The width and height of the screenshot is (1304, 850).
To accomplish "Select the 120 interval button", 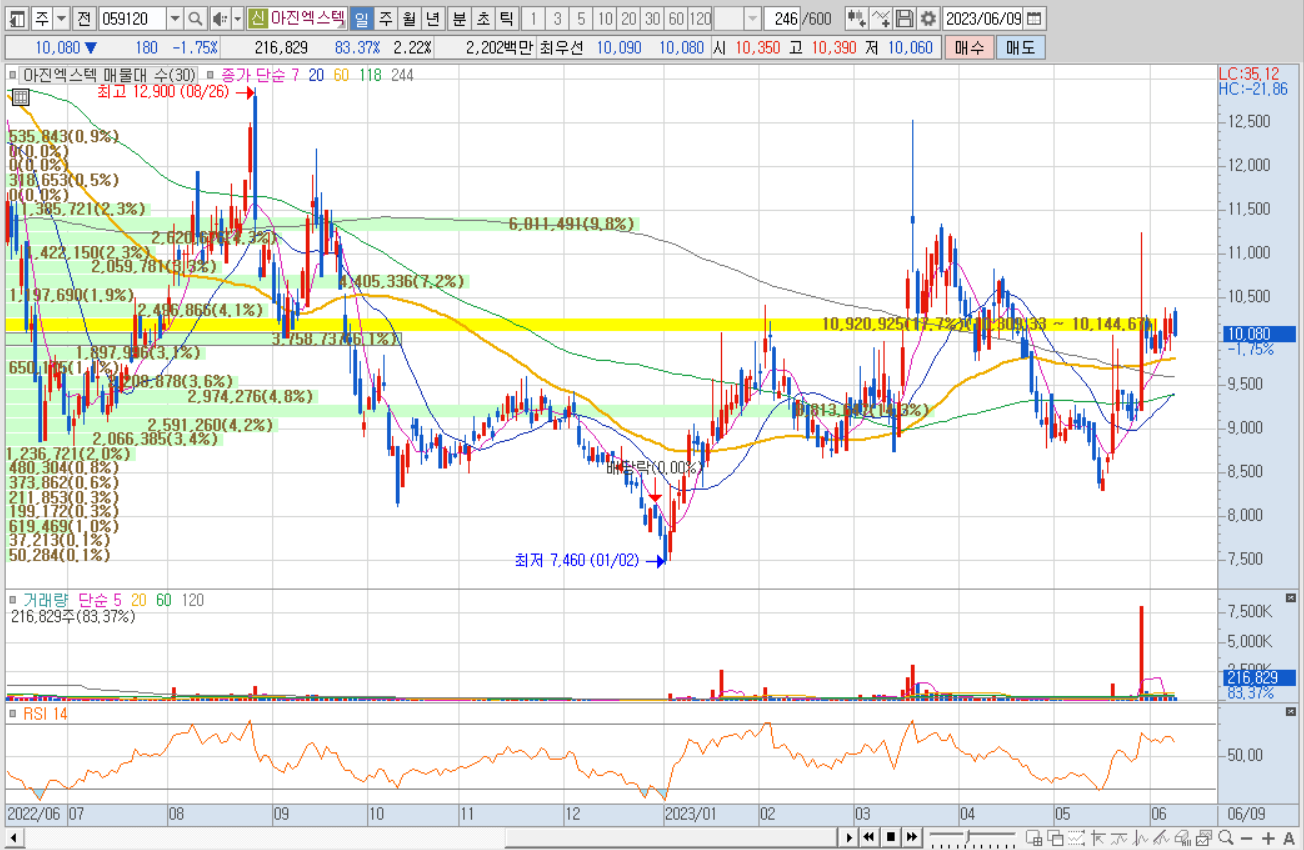I will click(700, 18).
